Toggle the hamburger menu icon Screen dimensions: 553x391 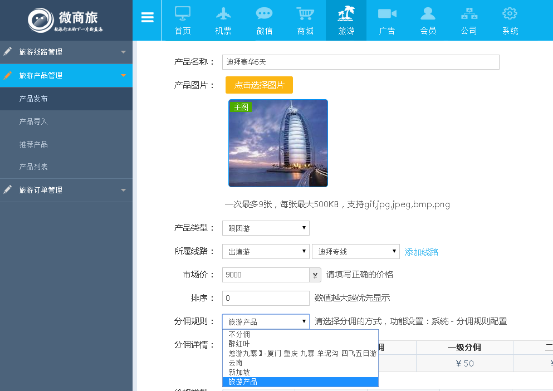[147, 17]
